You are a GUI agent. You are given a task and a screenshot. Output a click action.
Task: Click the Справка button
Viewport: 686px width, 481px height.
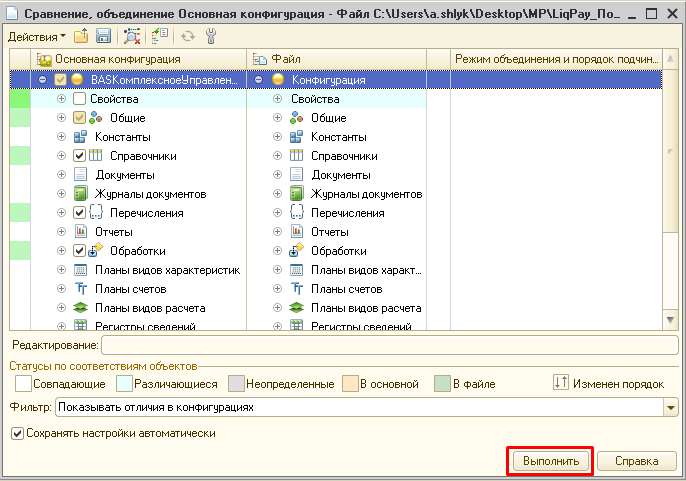click(x=635, y=461)
